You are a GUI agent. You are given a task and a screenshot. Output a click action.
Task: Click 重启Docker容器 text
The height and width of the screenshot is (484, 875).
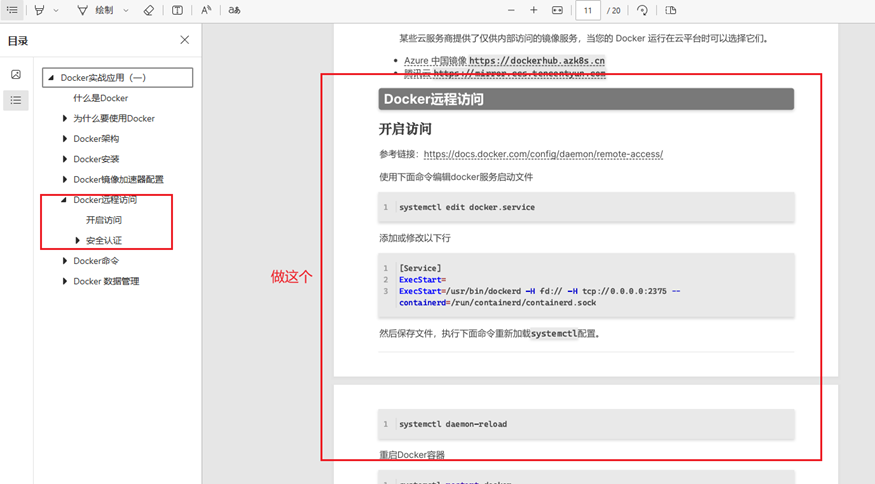pyautogui.click(x=412, y=454)
